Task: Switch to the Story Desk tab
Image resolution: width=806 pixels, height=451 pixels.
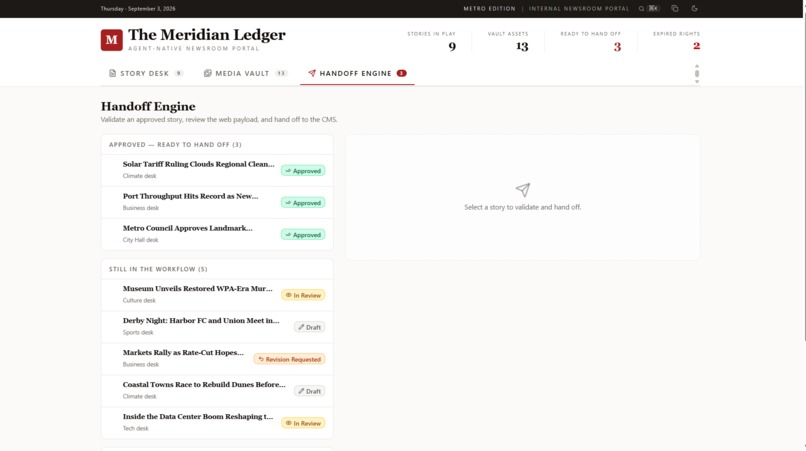Action: (x=146, y=74)
